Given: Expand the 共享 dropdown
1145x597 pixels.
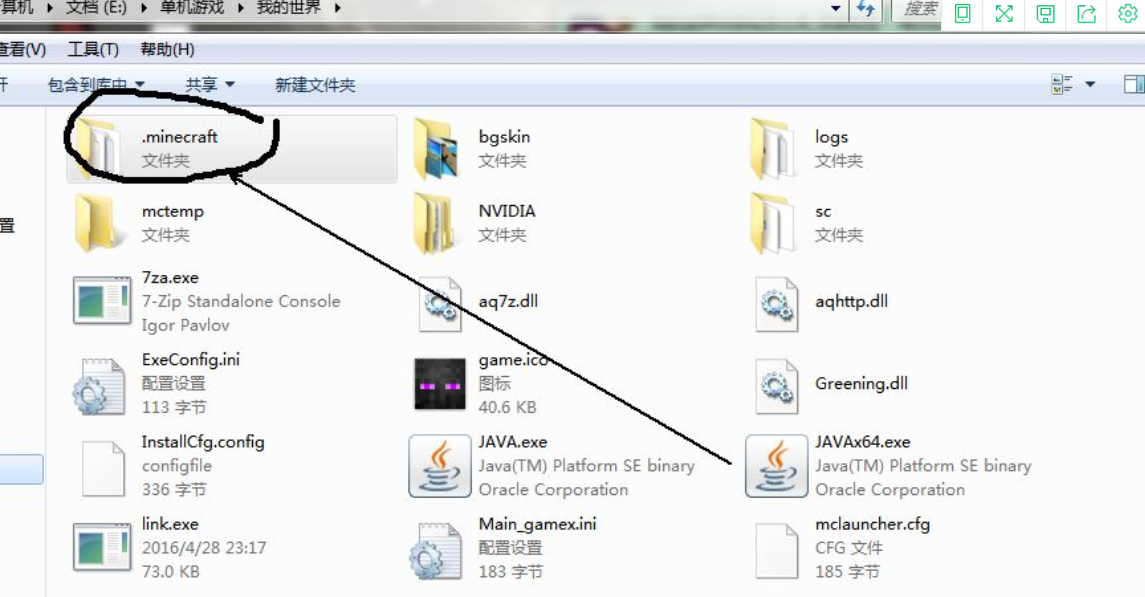Looking at the screenshot, I should (x=230, y=85).
